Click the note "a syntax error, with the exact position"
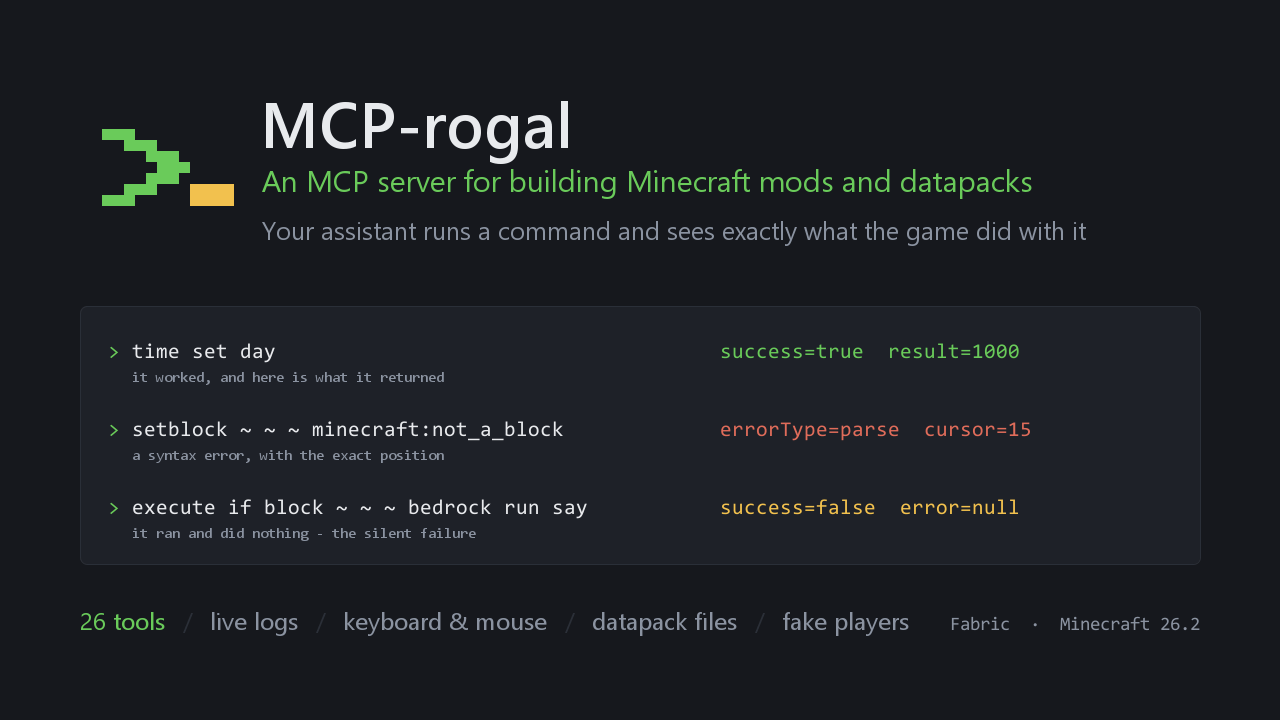The width and height of the screenshot is (1280, 720). [288, 456]
